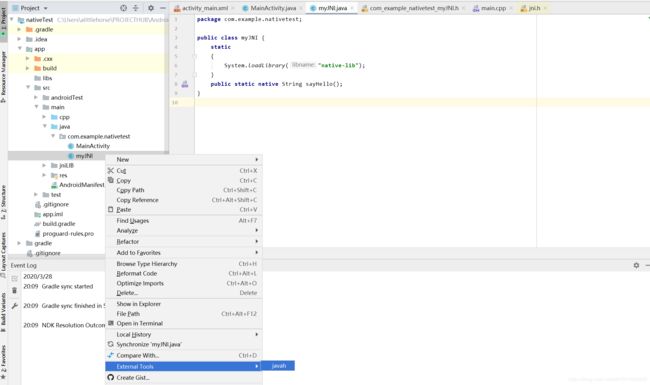Close the myJNI.java tab
The width and height of the screenshot is (650, 385).
pyautogui.click(x=352, y=8)
